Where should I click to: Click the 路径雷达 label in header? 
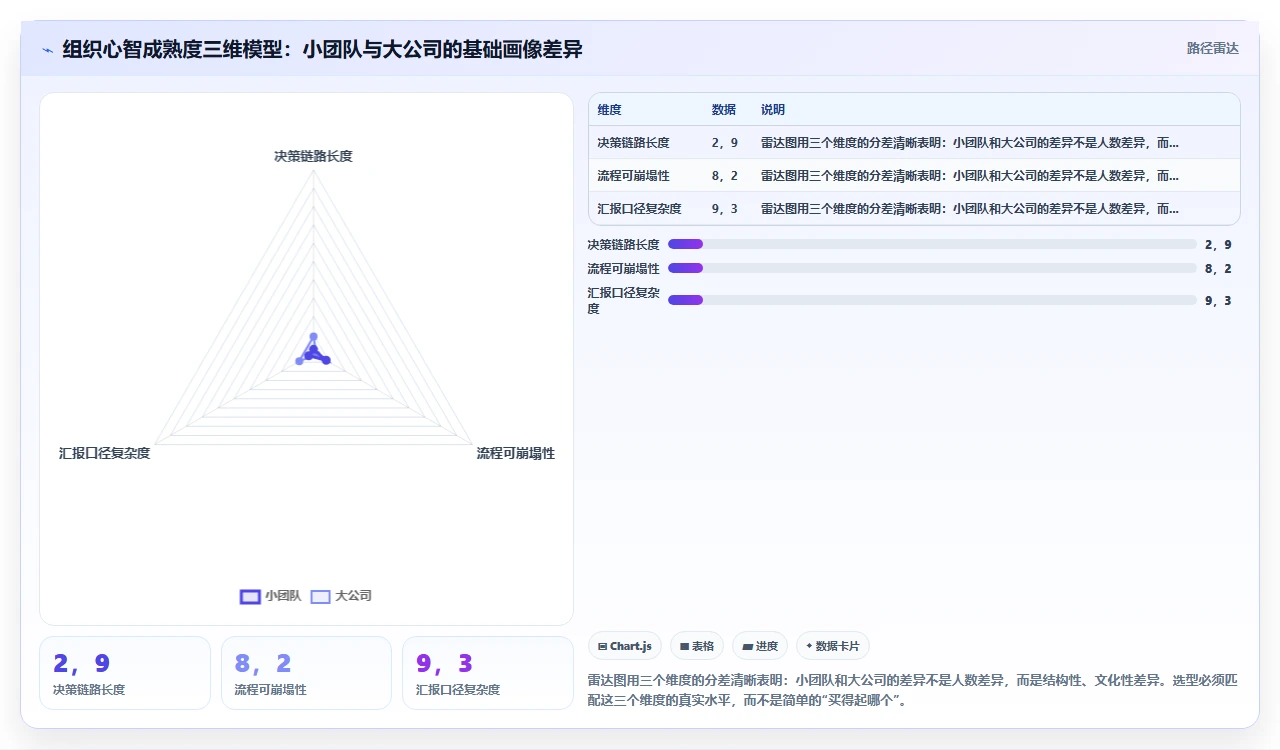1213,48
